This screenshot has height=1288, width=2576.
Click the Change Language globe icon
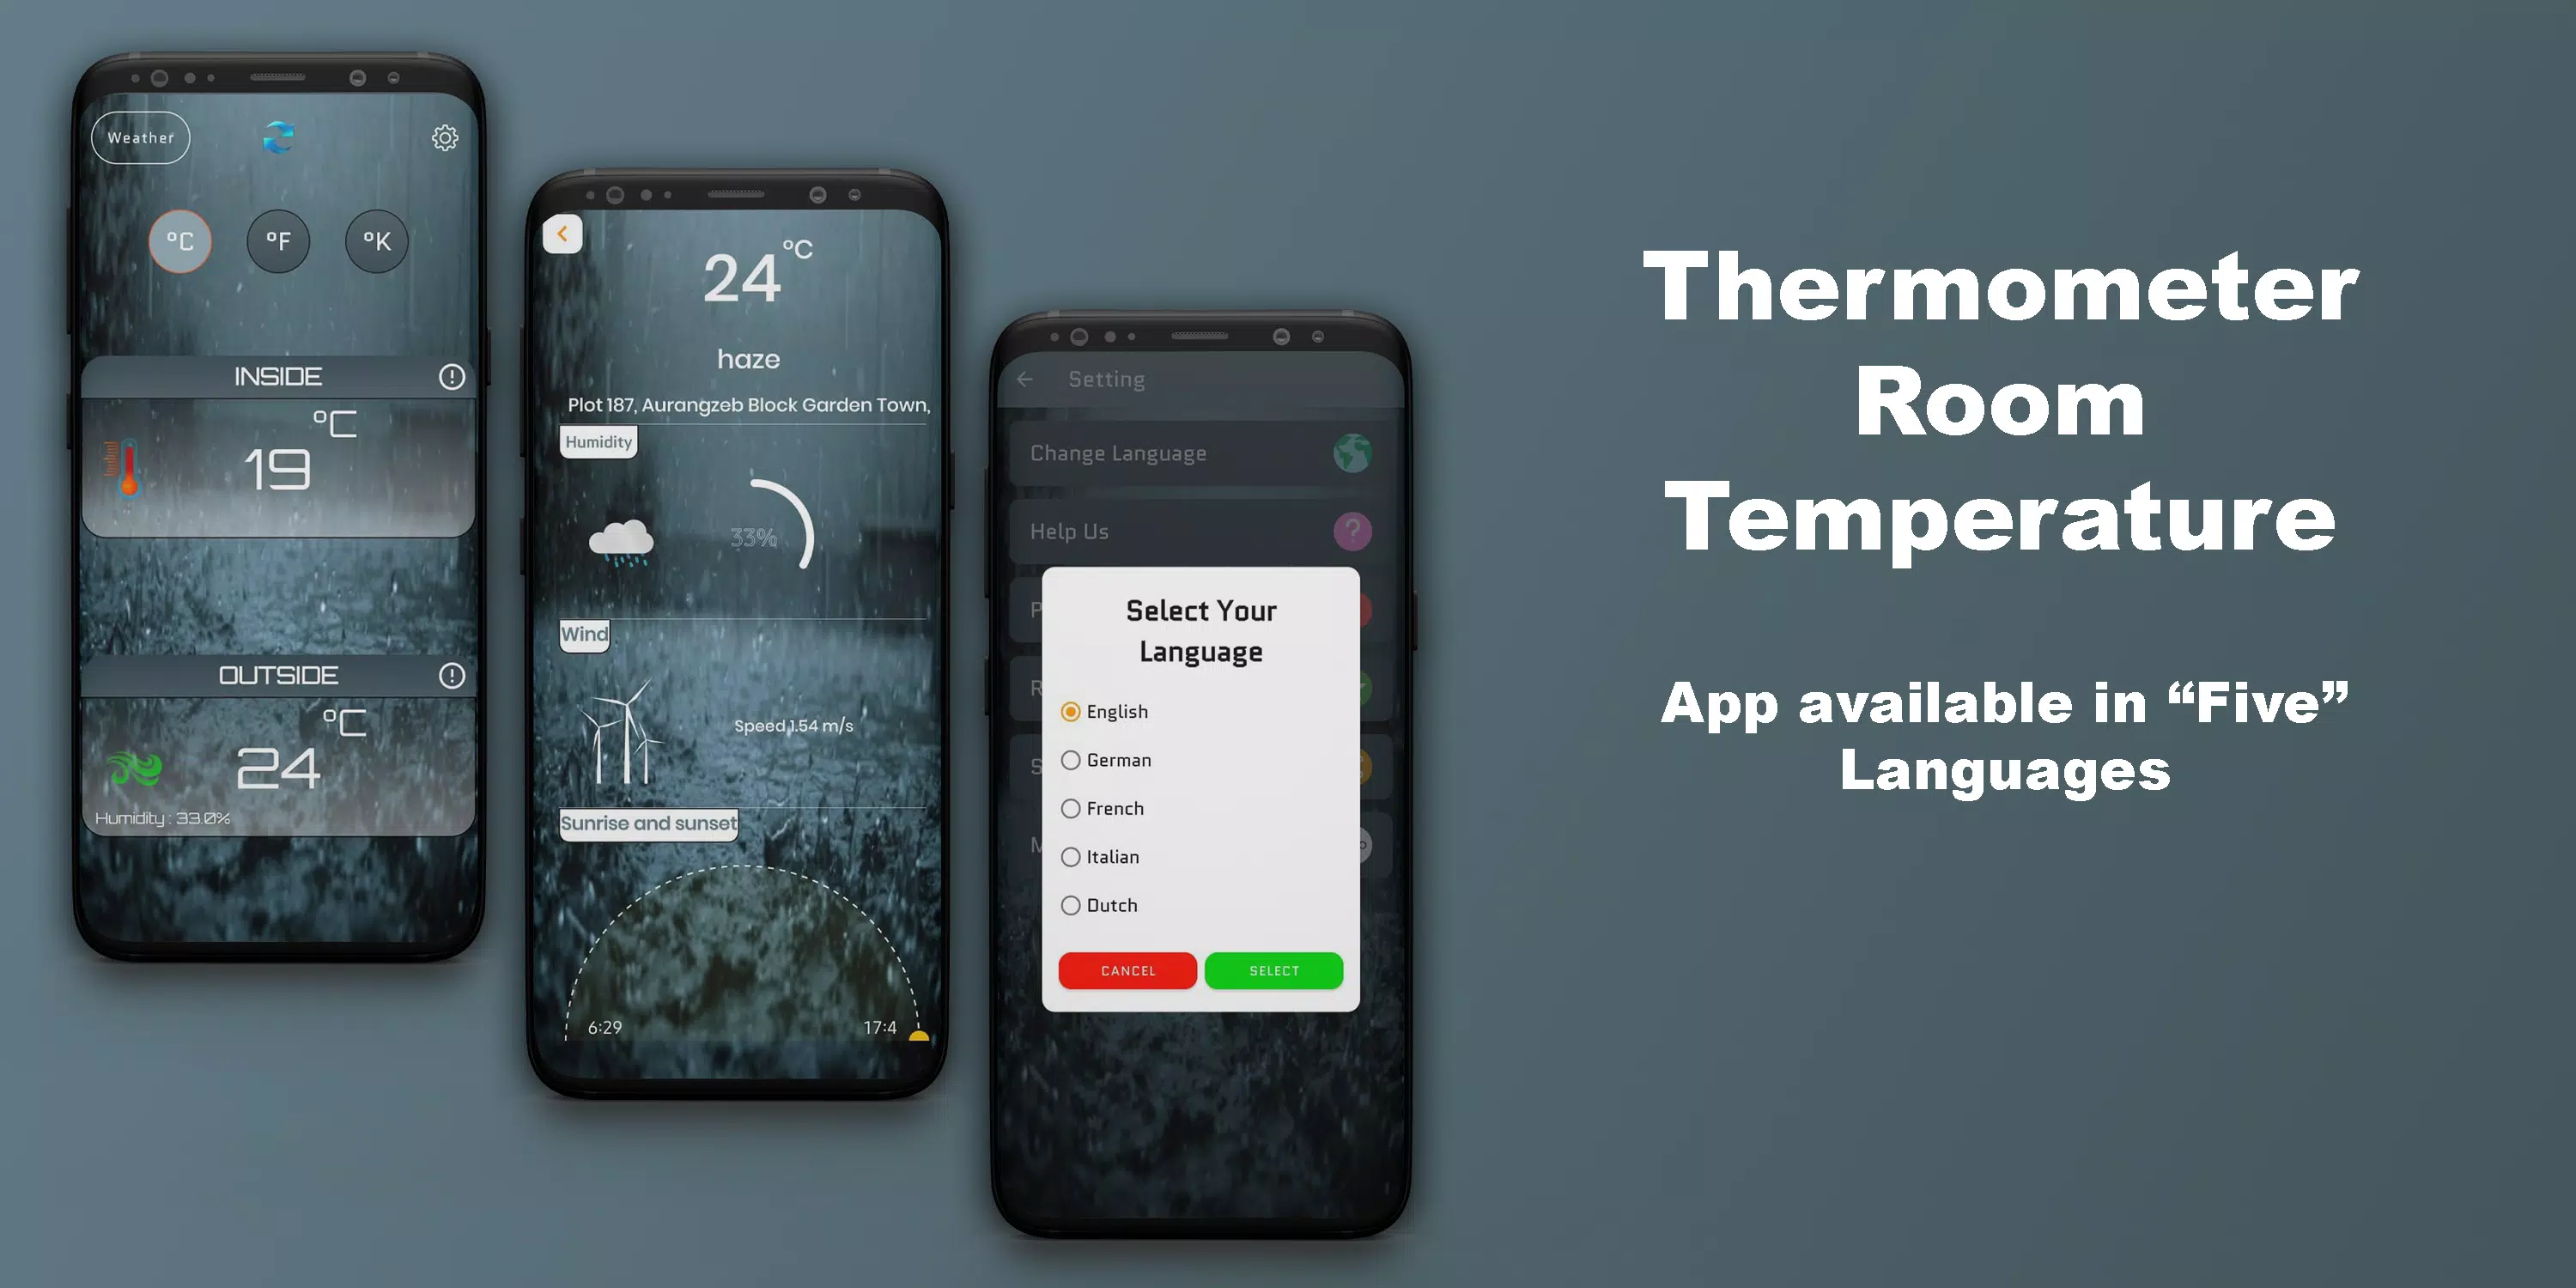point(1355,452)
